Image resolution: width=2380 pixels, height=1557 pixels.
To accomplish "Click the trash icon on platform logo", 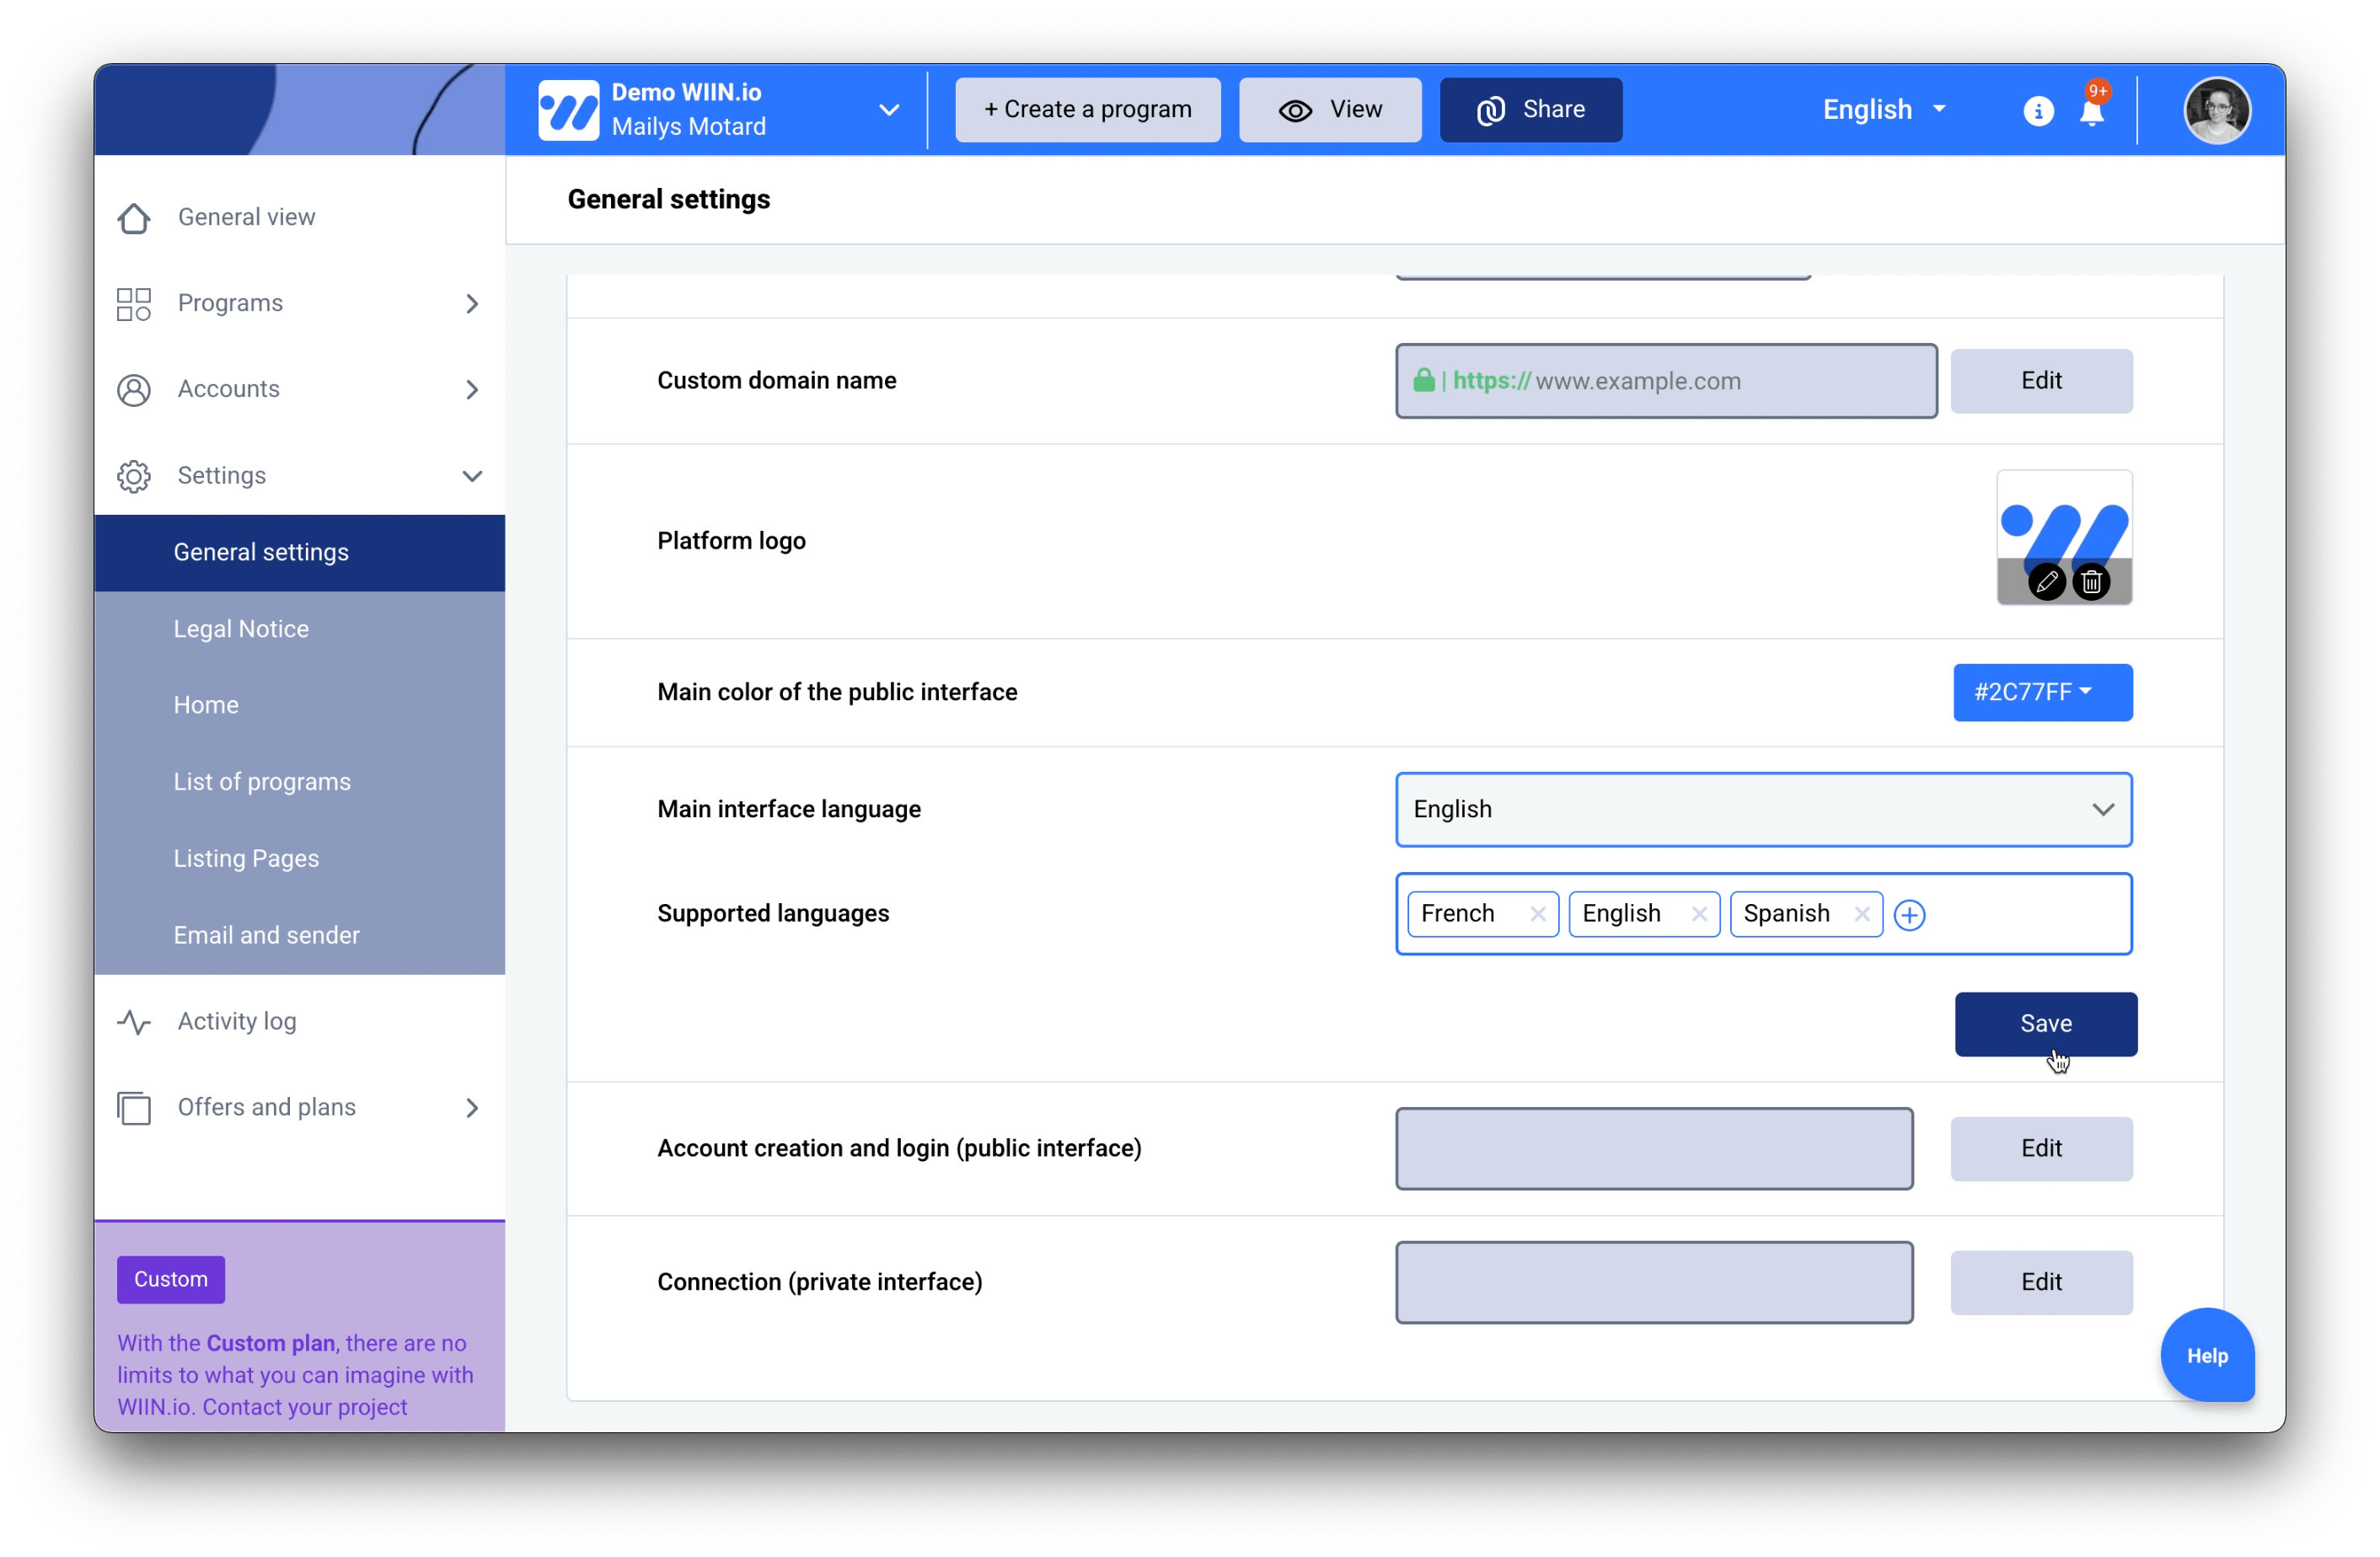I will (x=2091, y=582).
